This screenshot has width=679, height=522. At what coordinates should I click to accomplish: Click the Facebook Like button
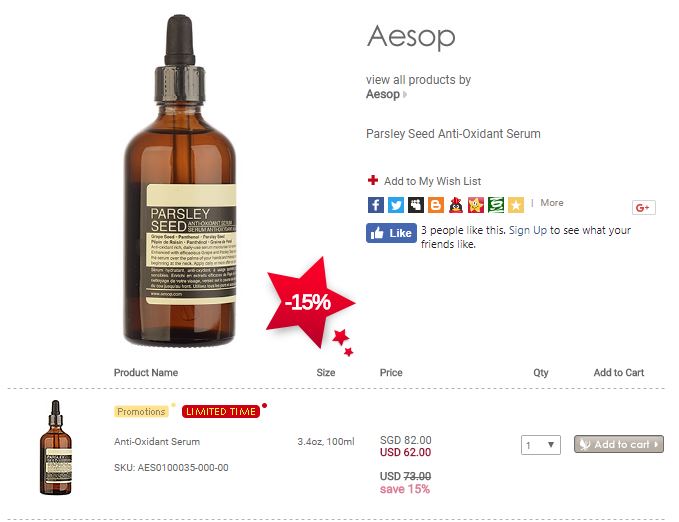coord(391,233)
